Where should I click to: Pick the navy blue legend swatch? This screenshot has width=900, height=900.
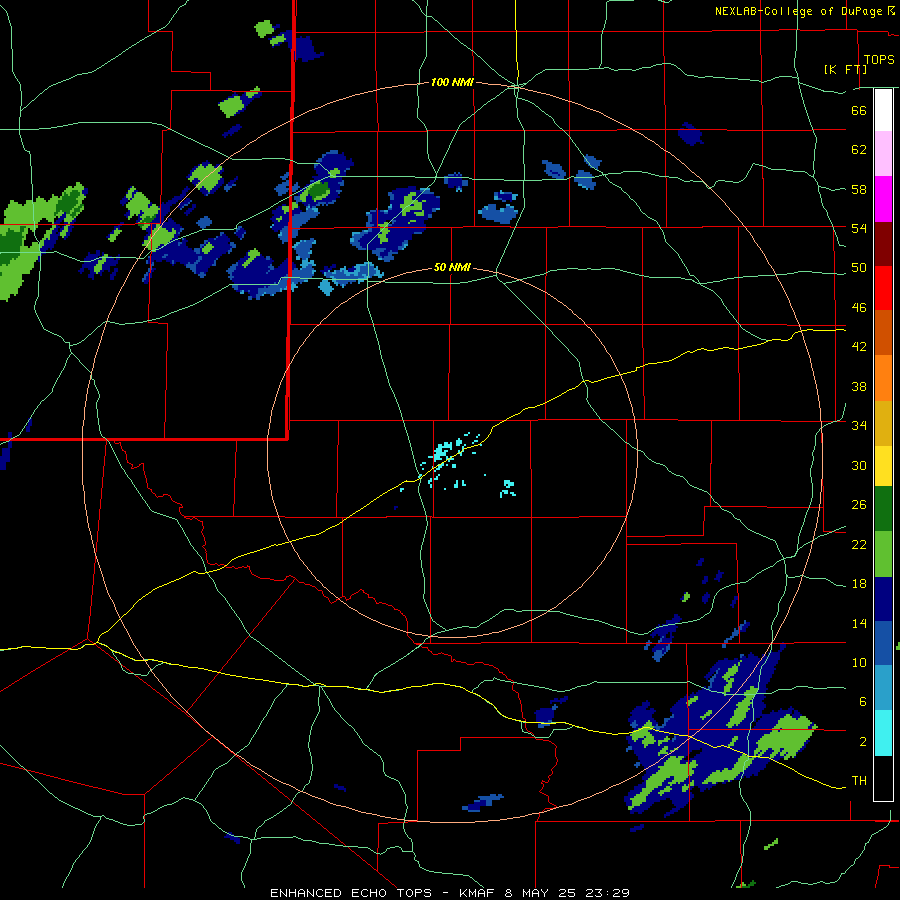click(883, 599)
